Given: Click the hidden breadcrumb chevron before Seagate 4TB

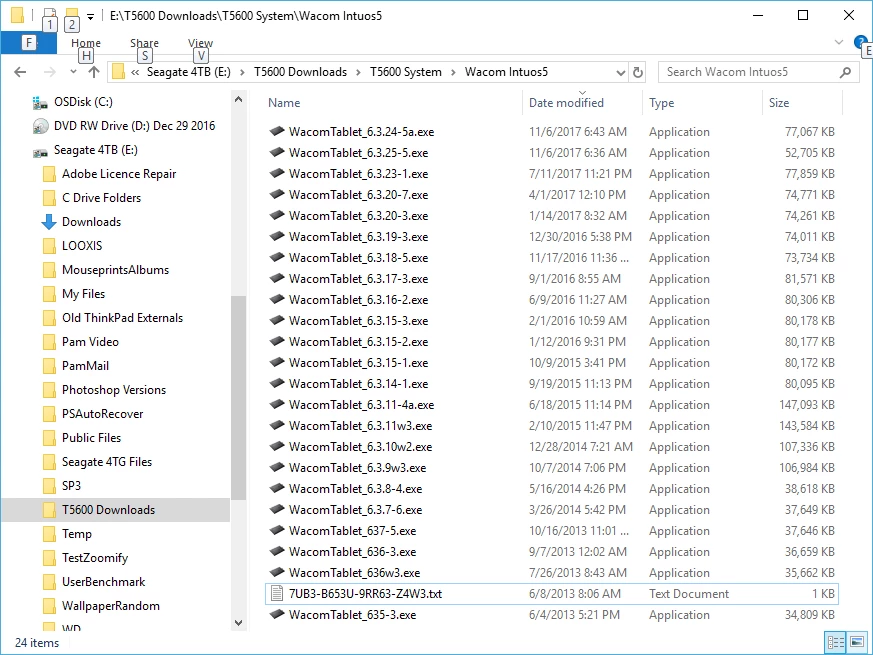Looking at the screenshot, I should (135, 72).
